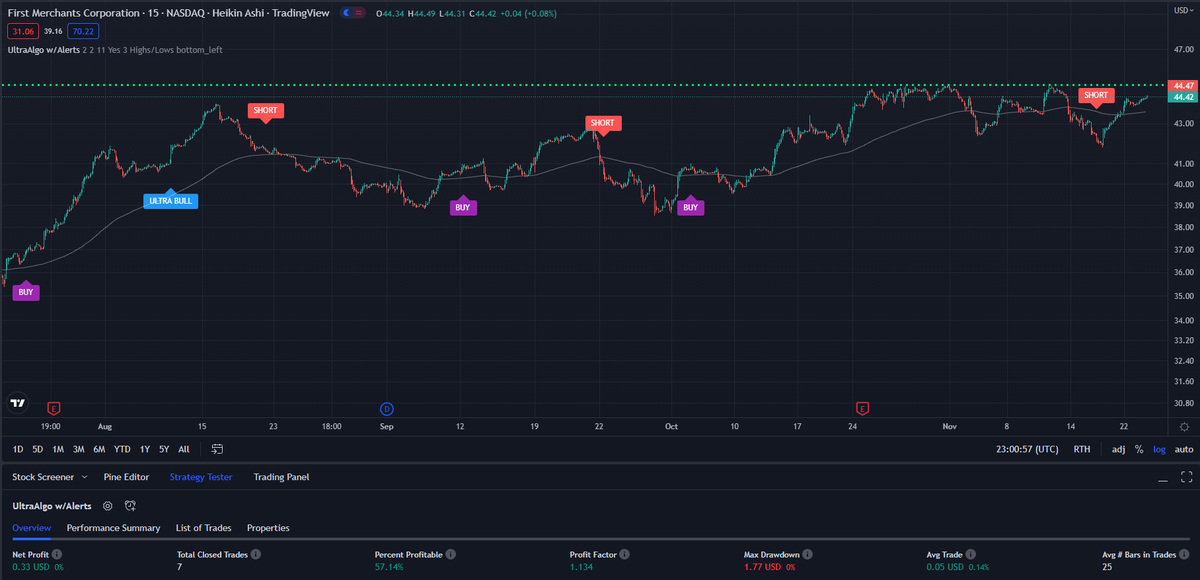Open List of Trades sub-tab

click(203, 527)
